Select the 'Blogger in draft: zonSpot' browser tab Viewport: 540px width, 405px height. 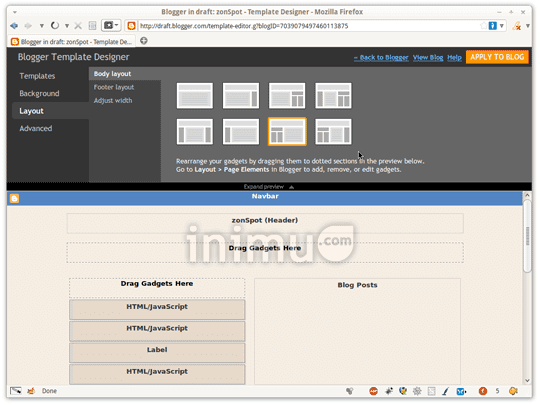72,42
